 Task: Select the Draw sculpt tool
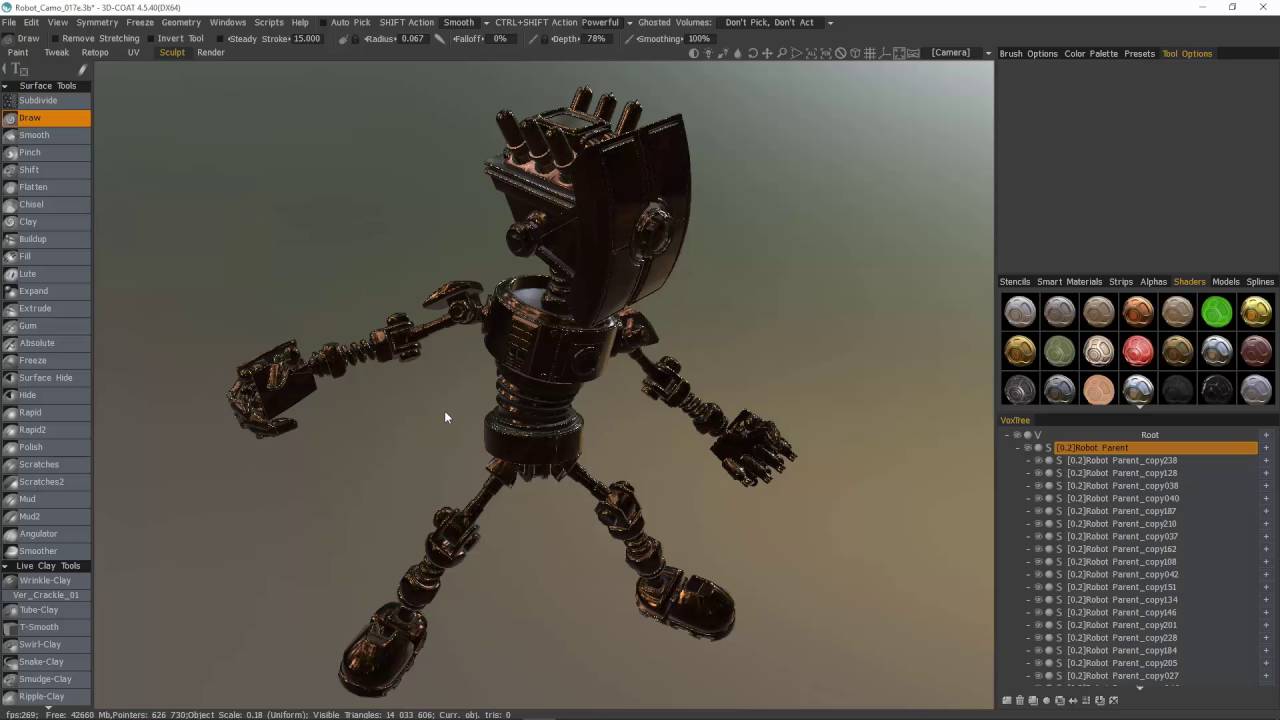tap(46, 118)
